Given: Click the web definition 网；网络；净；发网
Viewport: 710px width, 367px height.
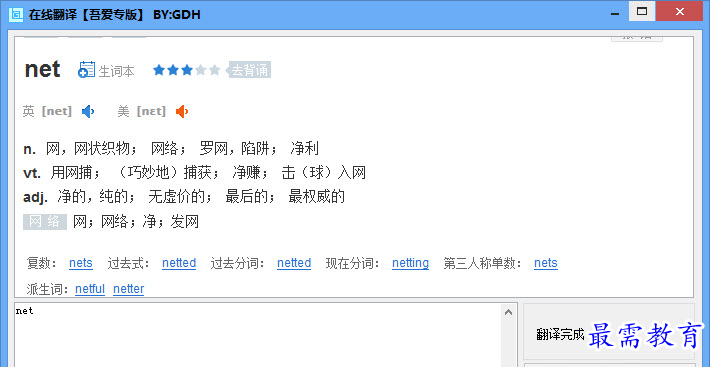Looking at the screenshot, I should pos(136,222).
